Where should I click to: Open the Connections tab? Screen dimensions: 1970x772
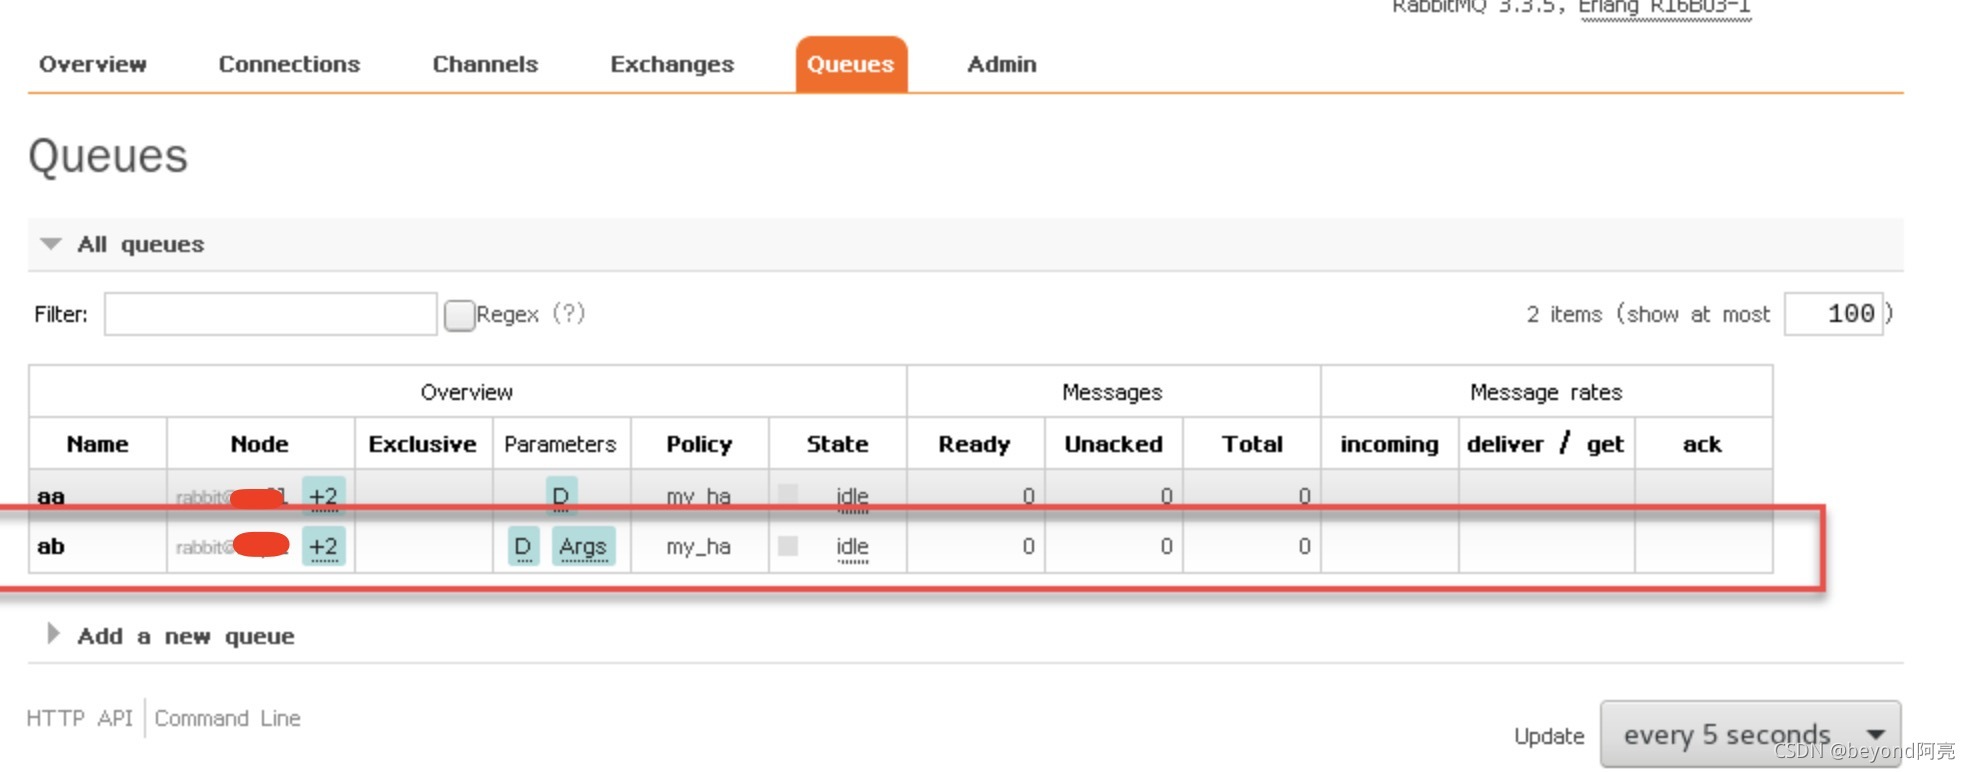pyautogui.click(x=289, y=64)
